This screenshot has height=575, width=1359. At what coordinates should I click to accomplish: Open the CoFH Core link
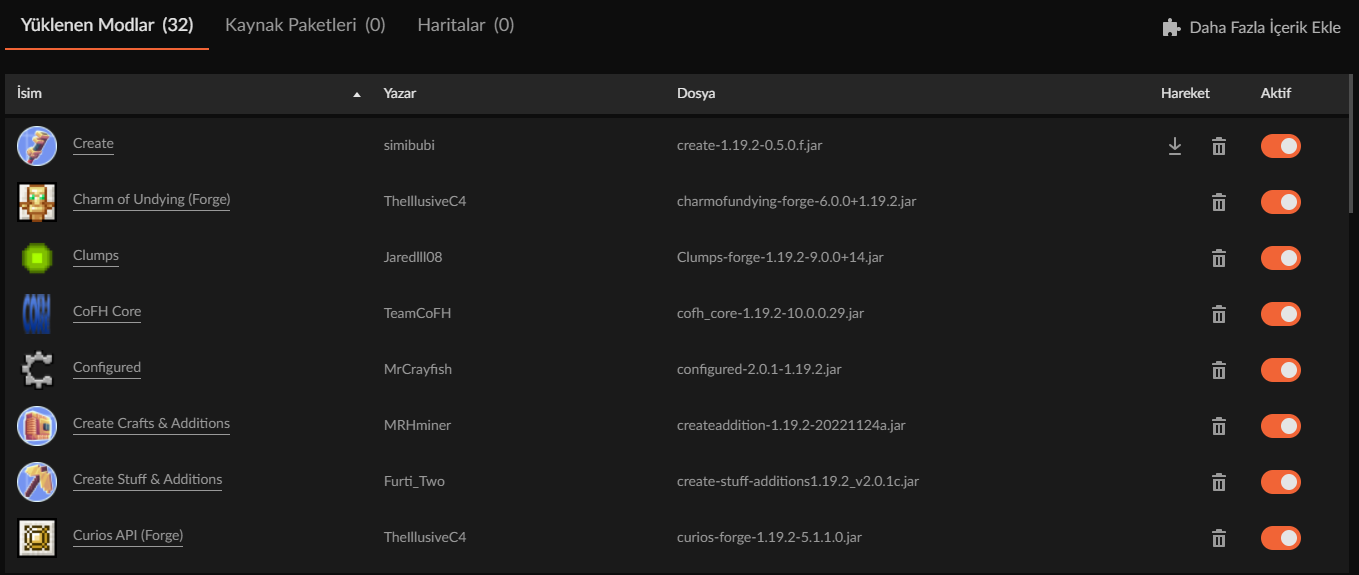point(107,311)
